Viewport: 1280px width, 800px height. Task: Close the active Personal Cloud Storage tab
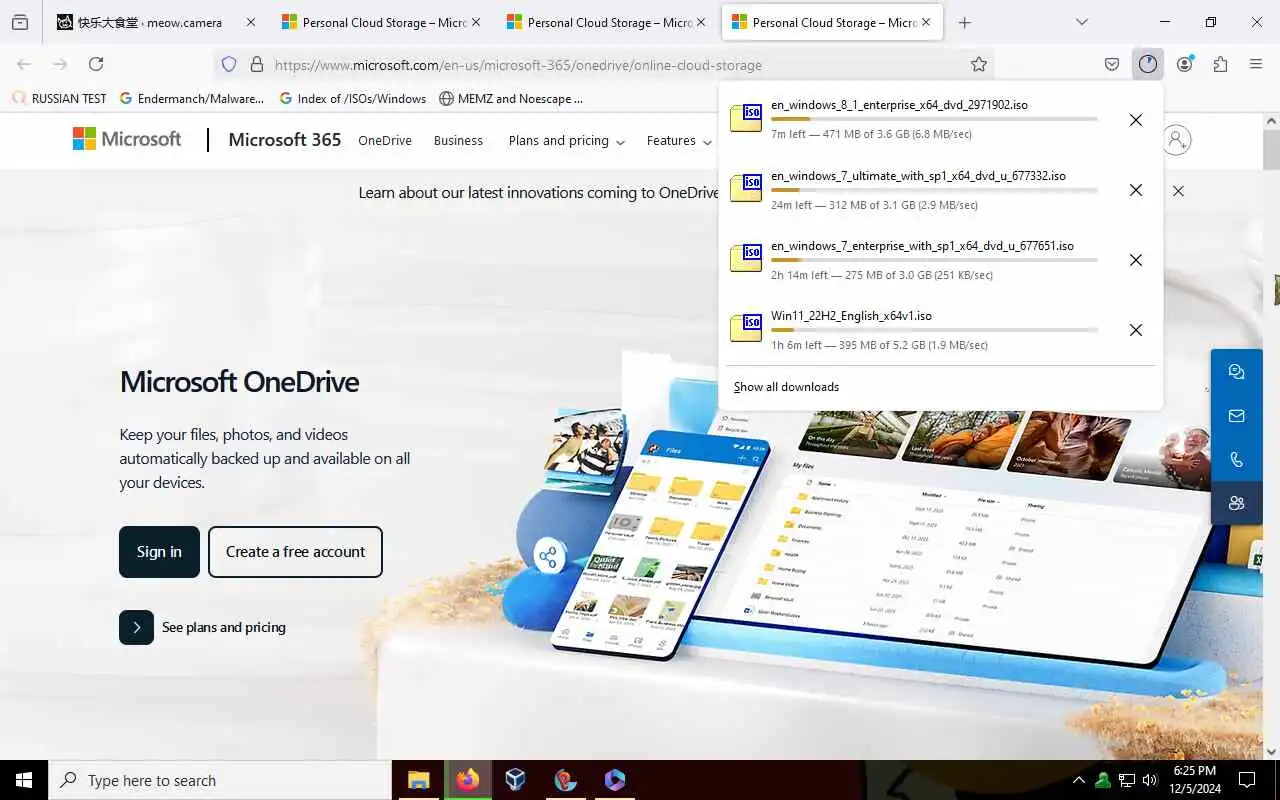click(x=925, y=22)
